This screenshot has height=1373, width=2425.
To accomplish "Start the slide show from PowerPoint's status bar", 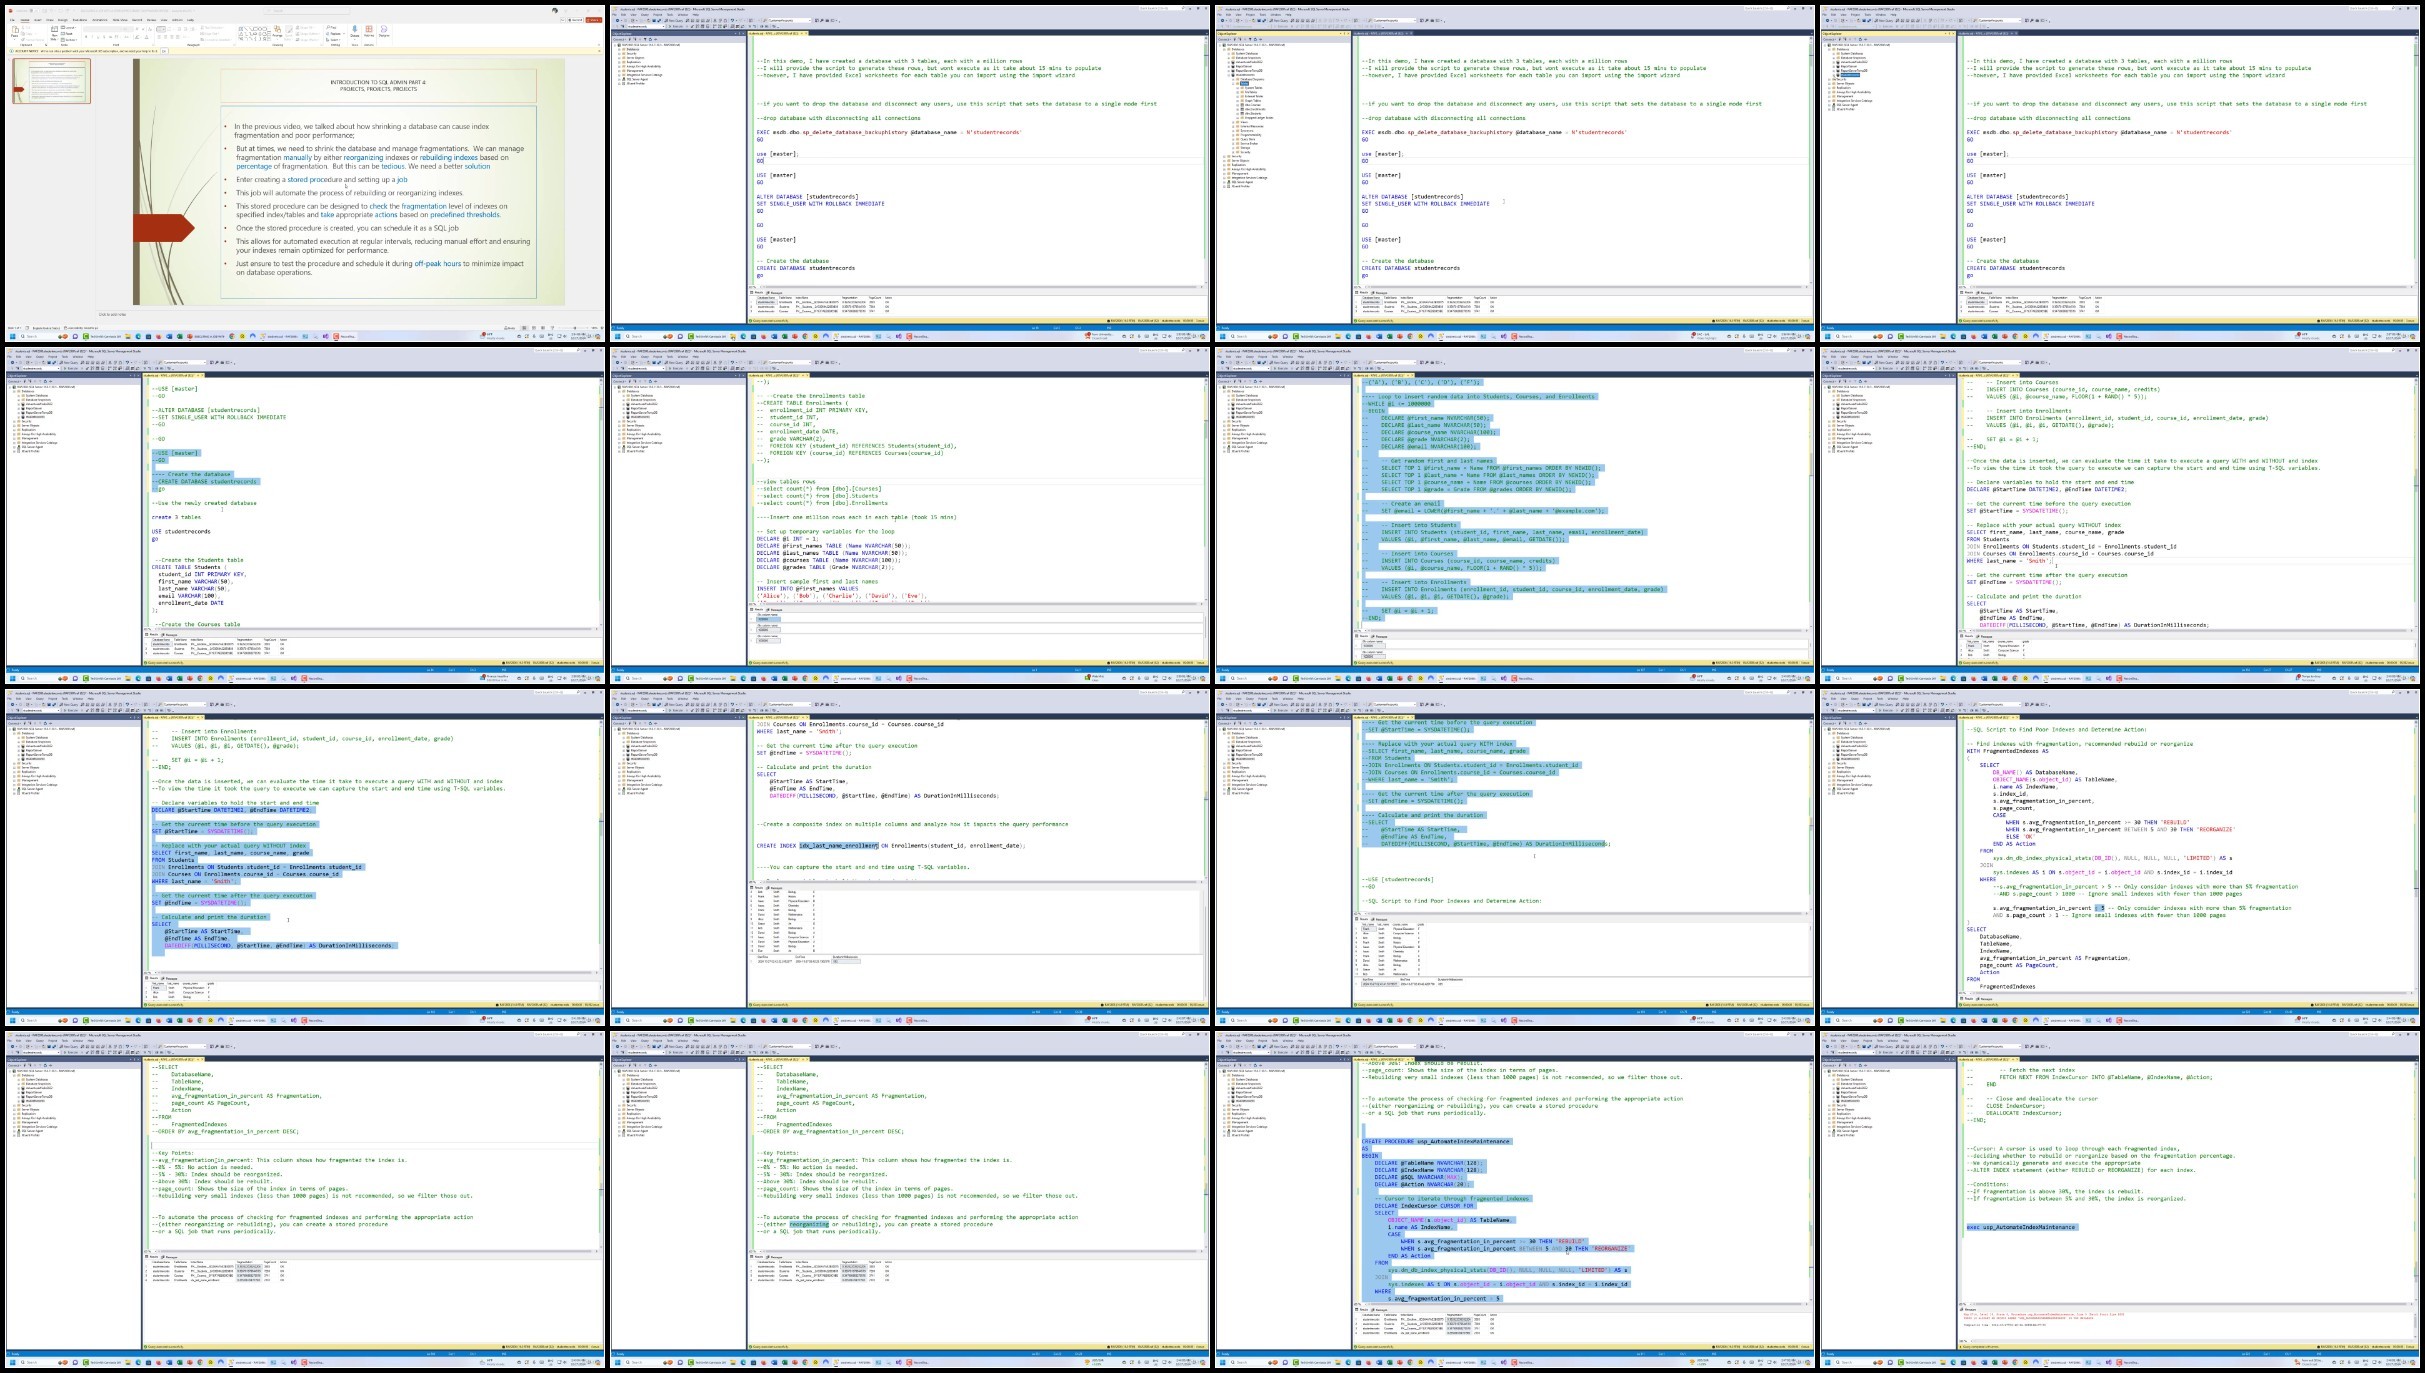I will click(552, 328).
